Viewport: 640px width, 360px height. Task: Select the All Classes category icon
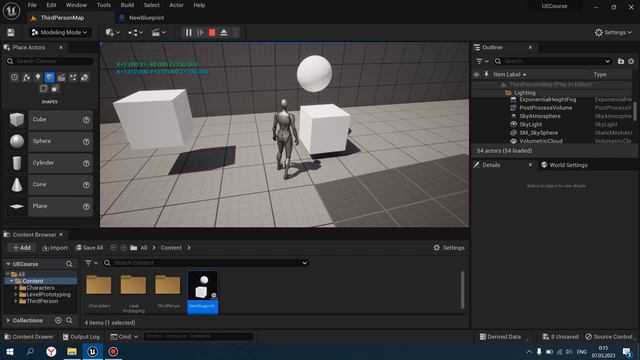pyautogui.click(x=55, y=88)
